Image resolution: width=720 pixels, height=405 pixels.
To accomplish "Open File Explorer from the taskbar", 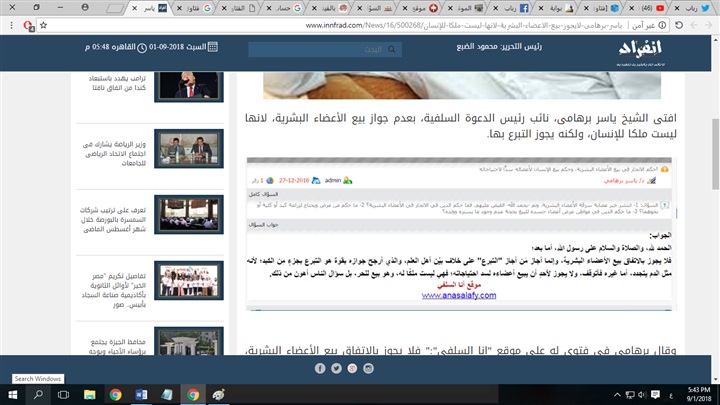I will 89,394.
